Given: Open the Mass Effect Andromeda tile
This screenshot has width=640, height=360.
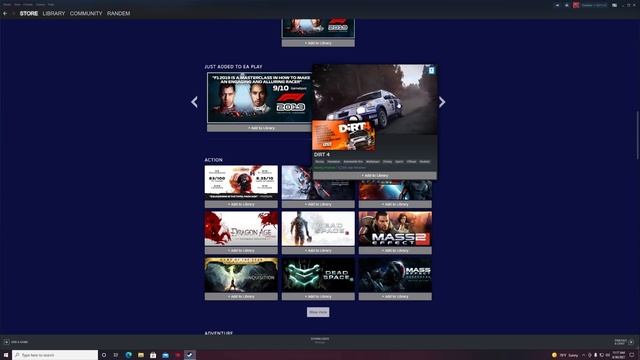Looking at the screenshot, I should coord(395,275).
